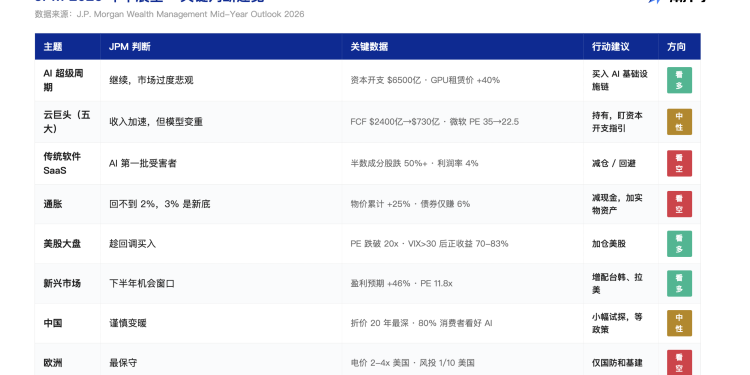Click the 电价 2–4x 美国 data cell
This screenshot has height=375, width=750.
463,360
